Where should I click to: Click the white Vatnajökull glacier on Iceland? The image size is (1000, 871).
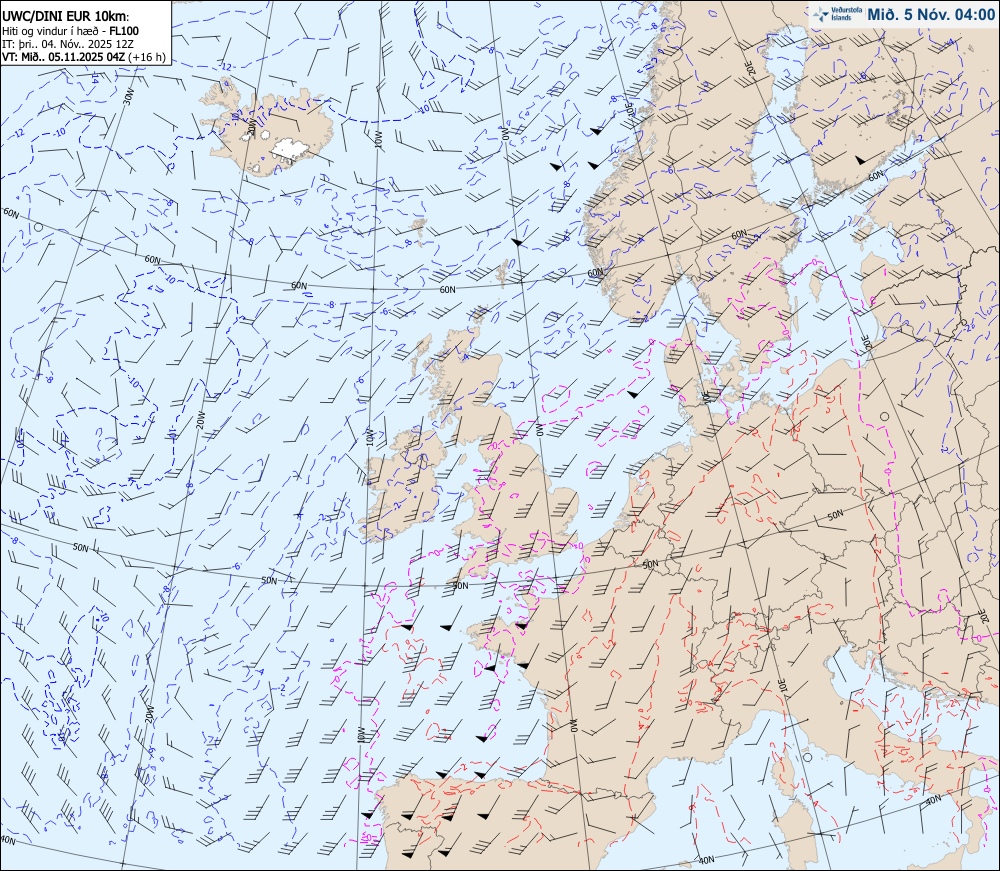pos(291,149)
